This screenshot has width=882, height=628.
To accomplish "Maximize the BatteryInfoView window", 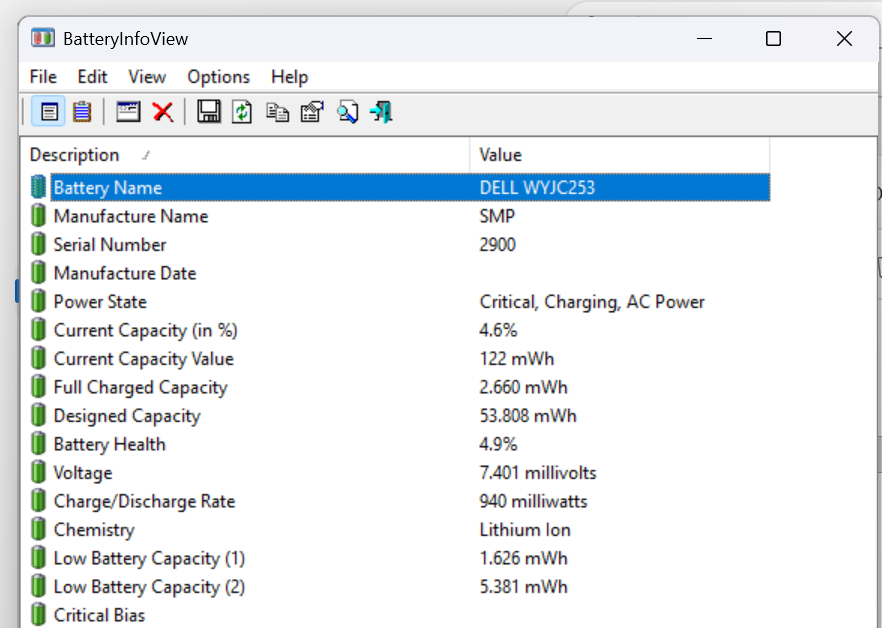I will pyautogui.click(x=773, y=39).
